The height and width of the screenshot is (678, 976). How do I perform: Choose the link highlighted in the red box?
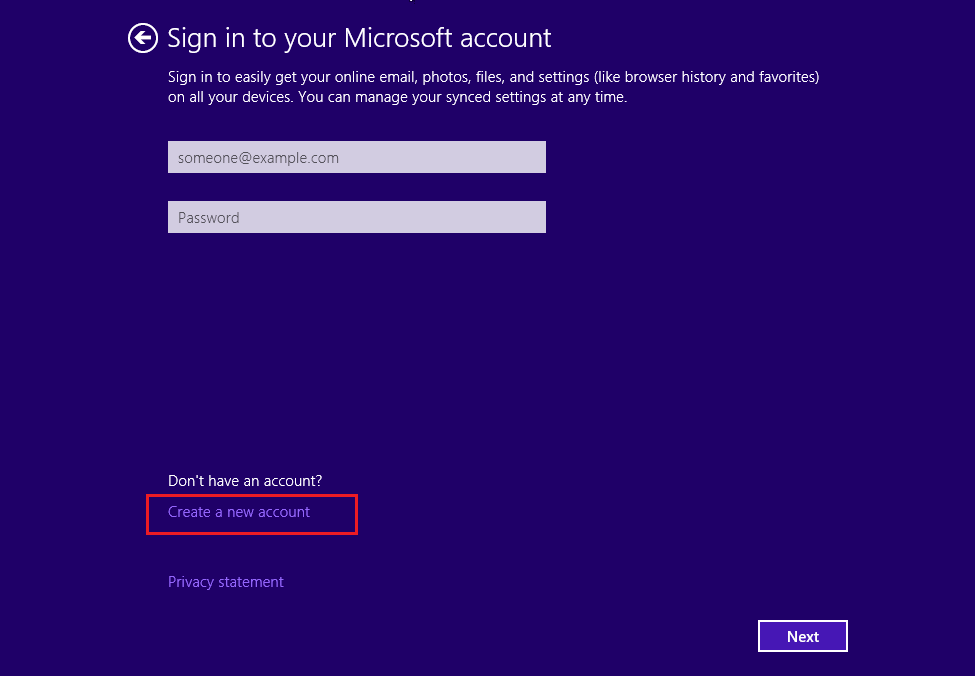[x=238, y=512]
